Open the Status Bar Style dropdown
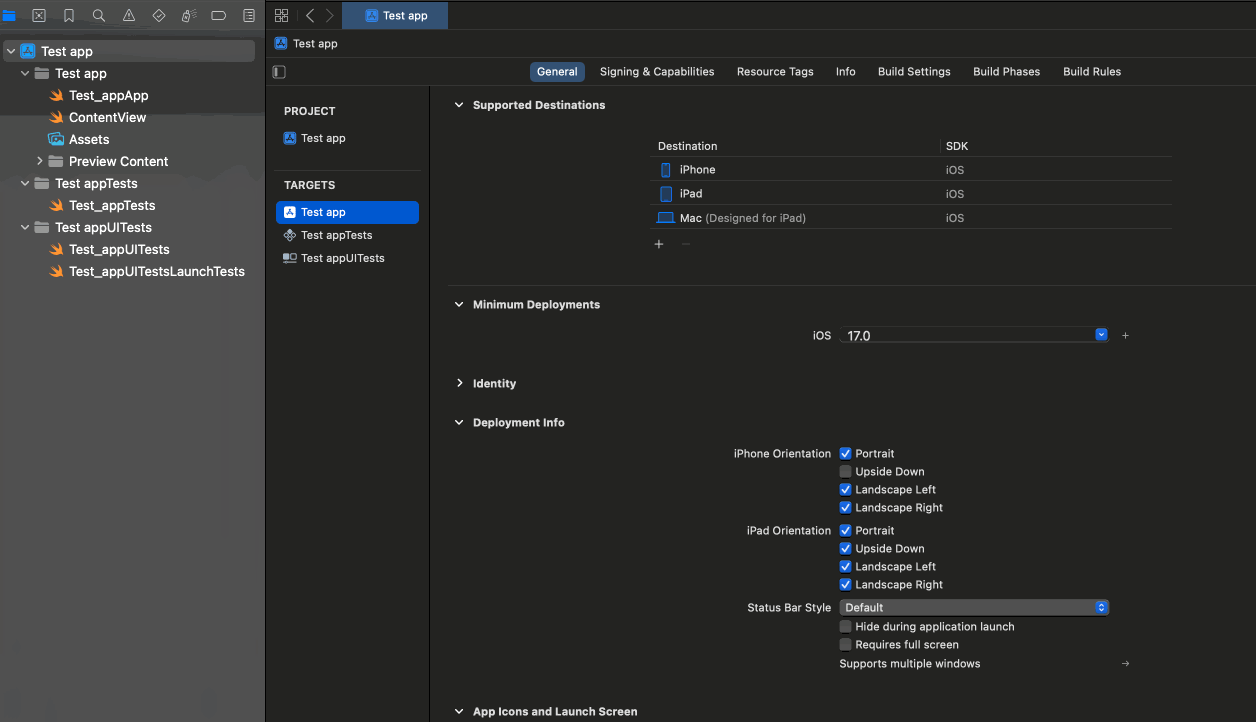 (x=974, y=608)
